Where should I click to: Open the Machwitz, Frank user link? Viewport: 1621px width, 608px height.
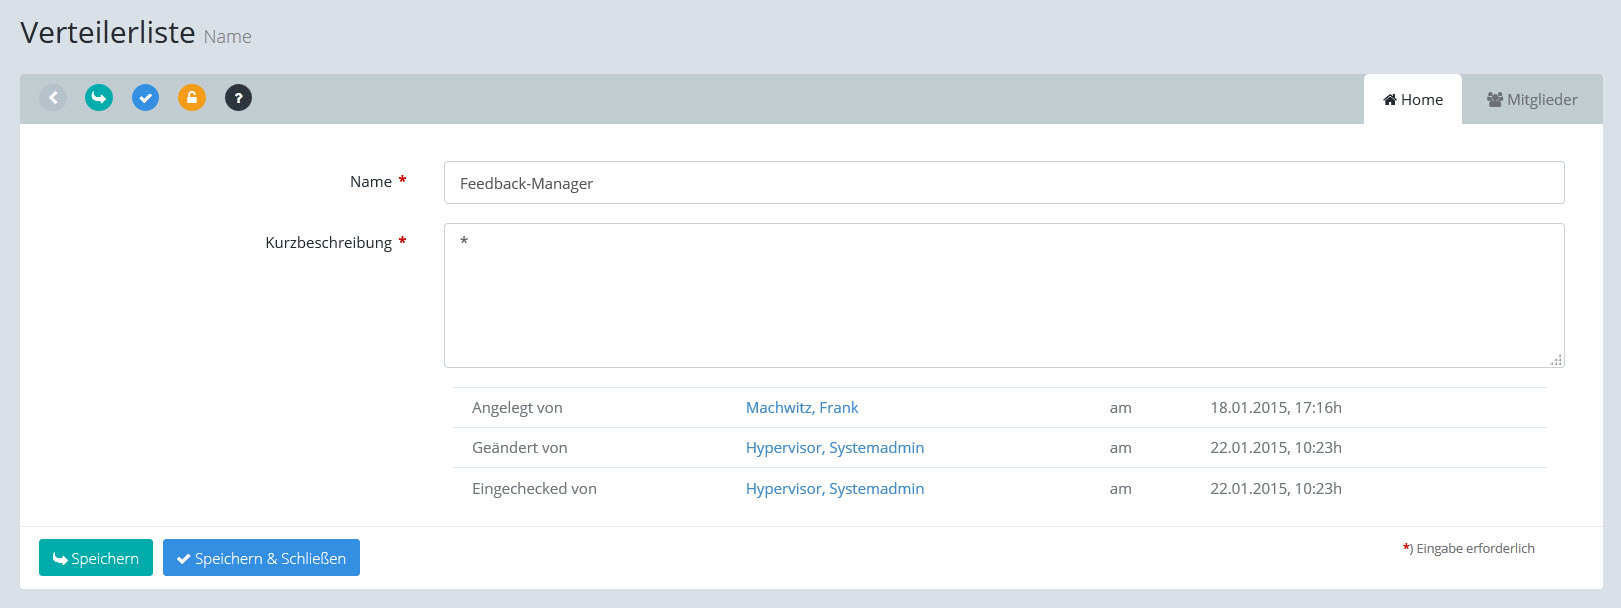pos(802,408)
